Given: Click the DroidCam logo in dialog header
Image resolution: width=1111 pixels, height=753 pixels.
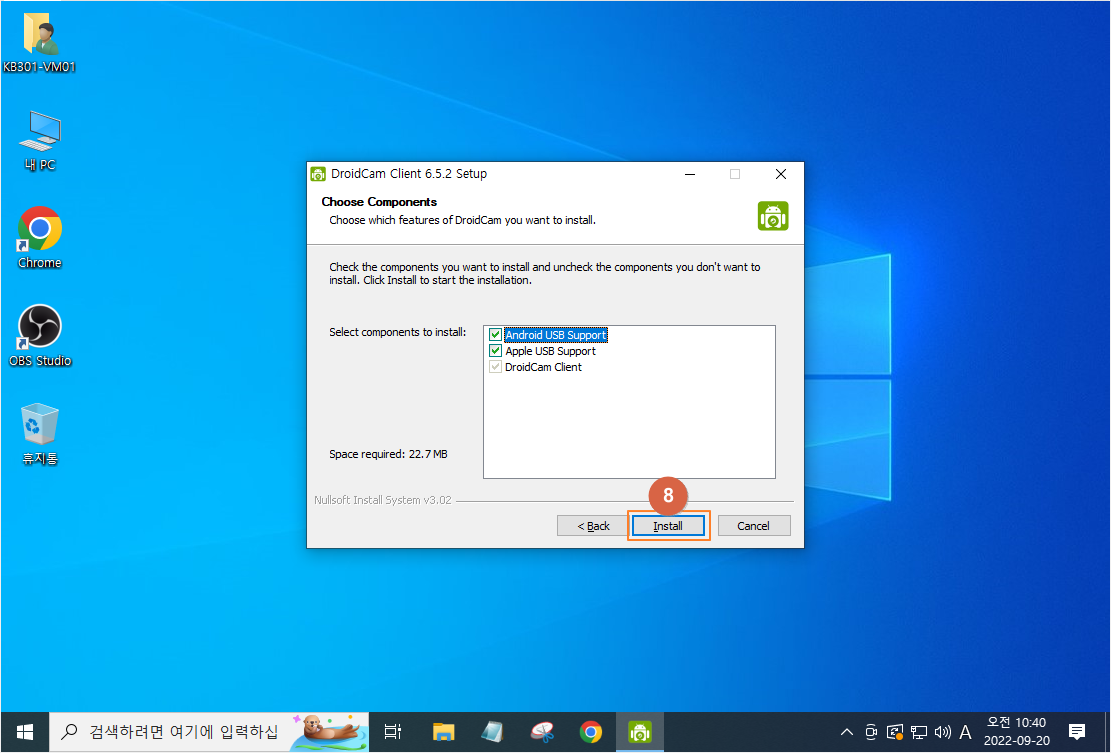Looking at the screenshot, I should point(772,217).
